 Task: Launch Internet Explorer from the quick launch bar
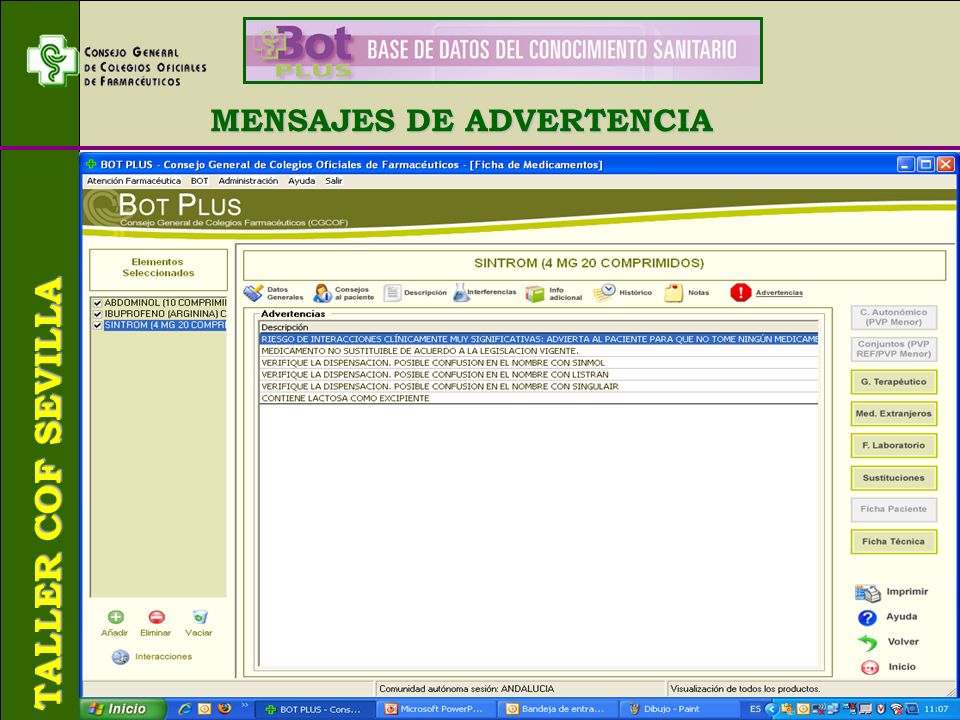[x=184, y=709]
